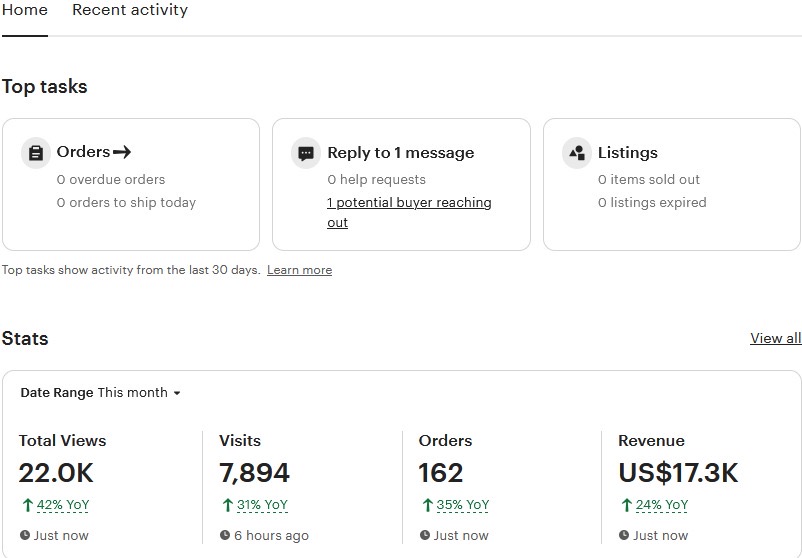The width and height of the screenshot is (802, 558).
Task: Click the Visits label
Action: pyautogui.click(x=240, y=441)
